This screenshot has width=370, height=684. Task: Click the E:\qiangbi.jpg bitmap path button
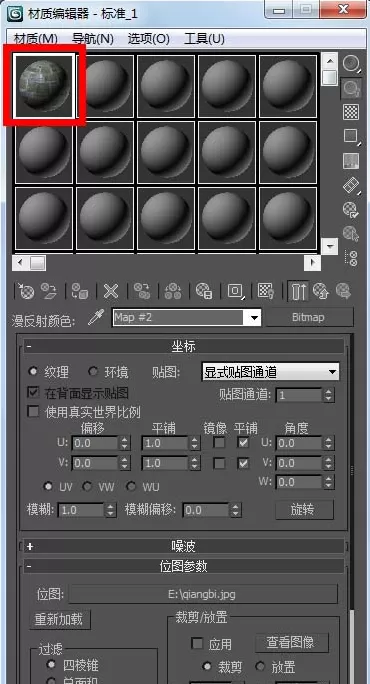203,594
